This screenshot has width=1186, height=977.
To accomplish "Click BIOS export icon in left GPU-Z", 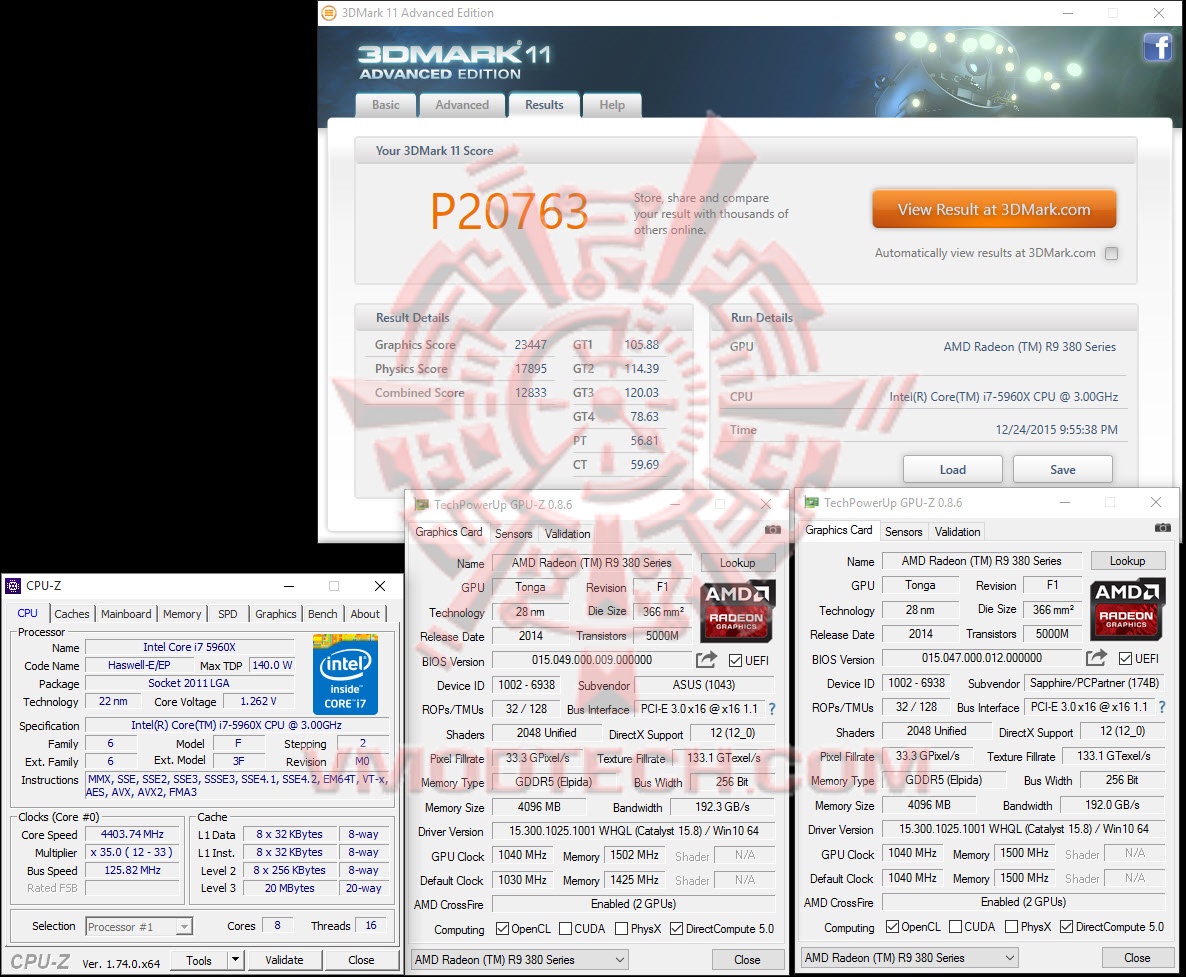I will point(706,660).
